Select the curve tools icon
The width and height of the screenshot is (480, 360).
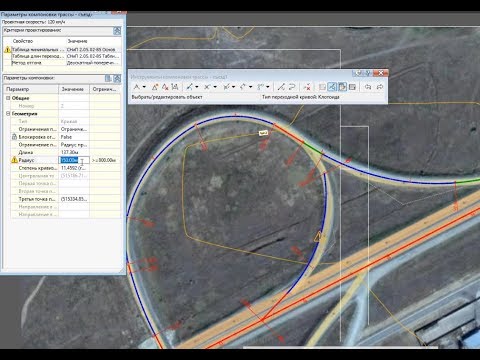(x=207, y=87)
